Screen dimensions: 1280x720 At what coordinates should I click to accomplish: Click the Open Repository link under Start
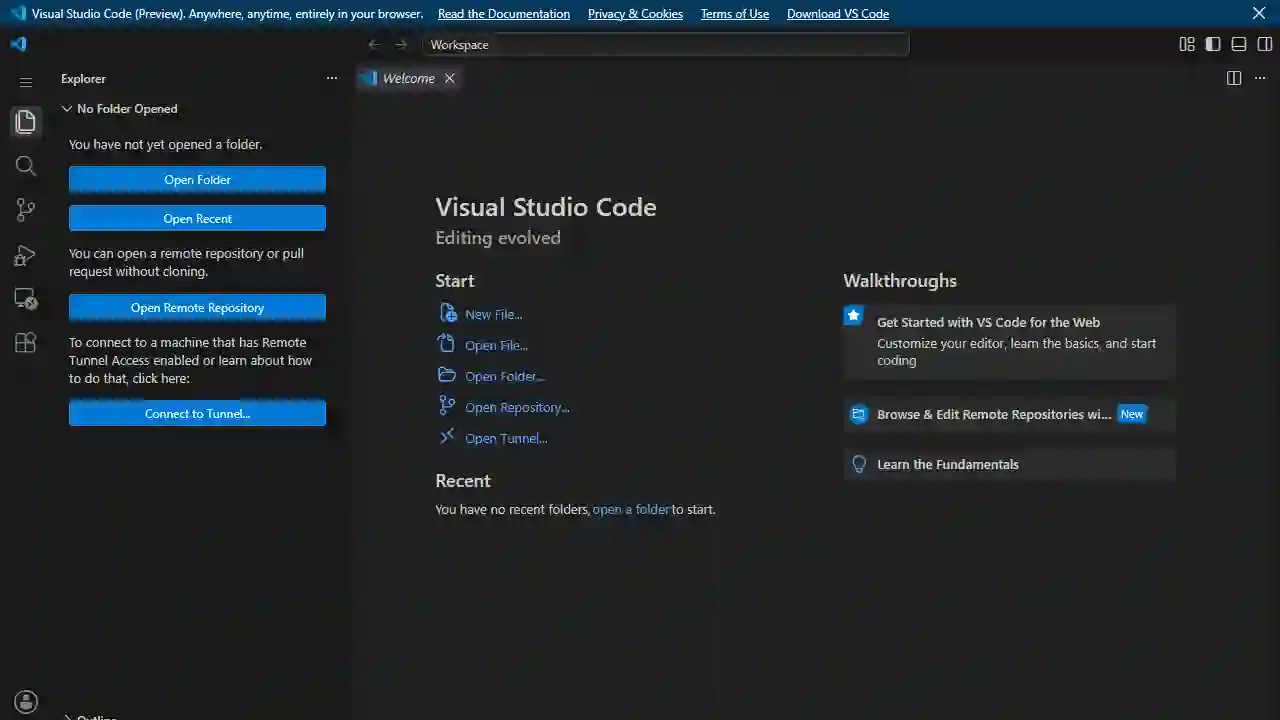[517, 407]
